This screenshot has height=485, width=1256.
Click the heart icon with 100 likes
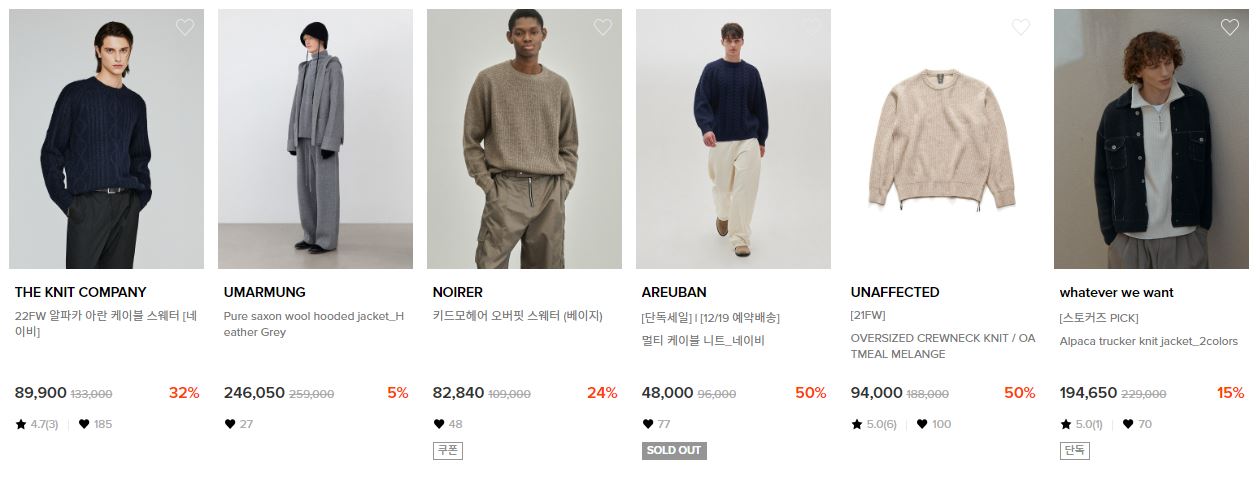[922, 424]
